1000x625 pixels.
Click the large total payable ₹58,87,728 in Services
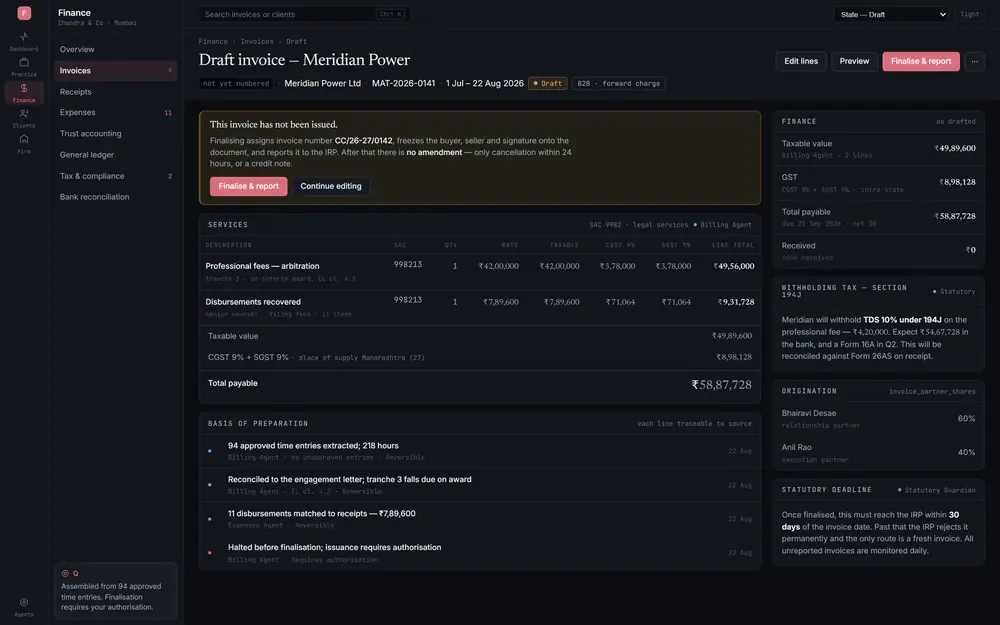pyautogui.click(x=721, y=385)
